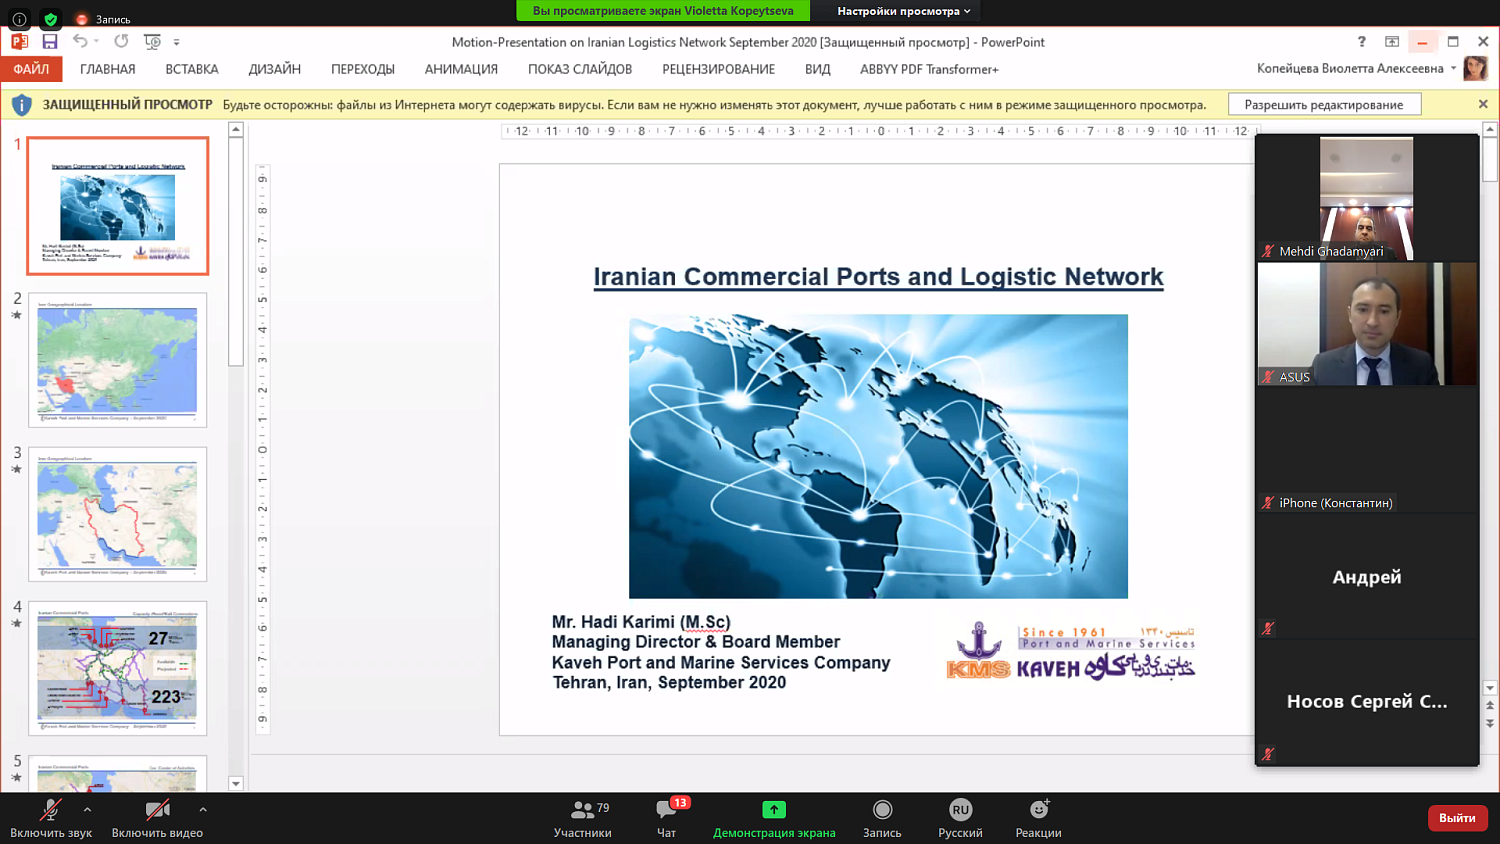This screenshot has width=1500, height=844.
Task: Click Mehdi Ghadamyari video tile
Action: pyautogui.click(x=1366, y=198)
